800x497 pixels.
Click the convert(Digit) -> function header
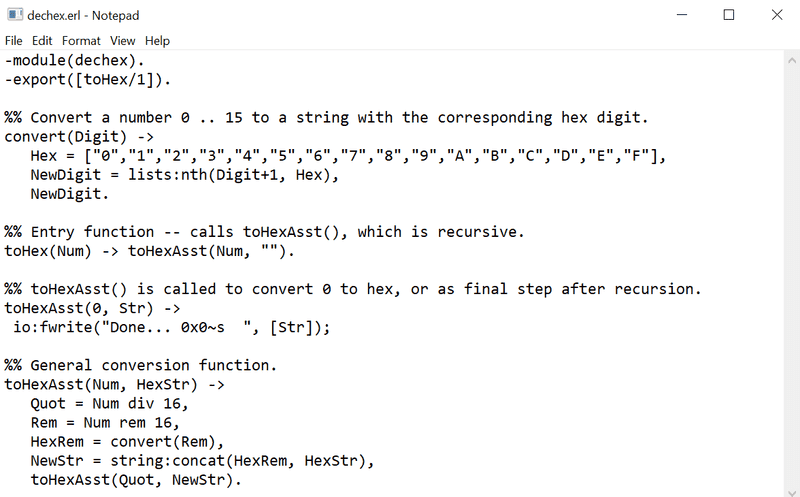[78, 136]
